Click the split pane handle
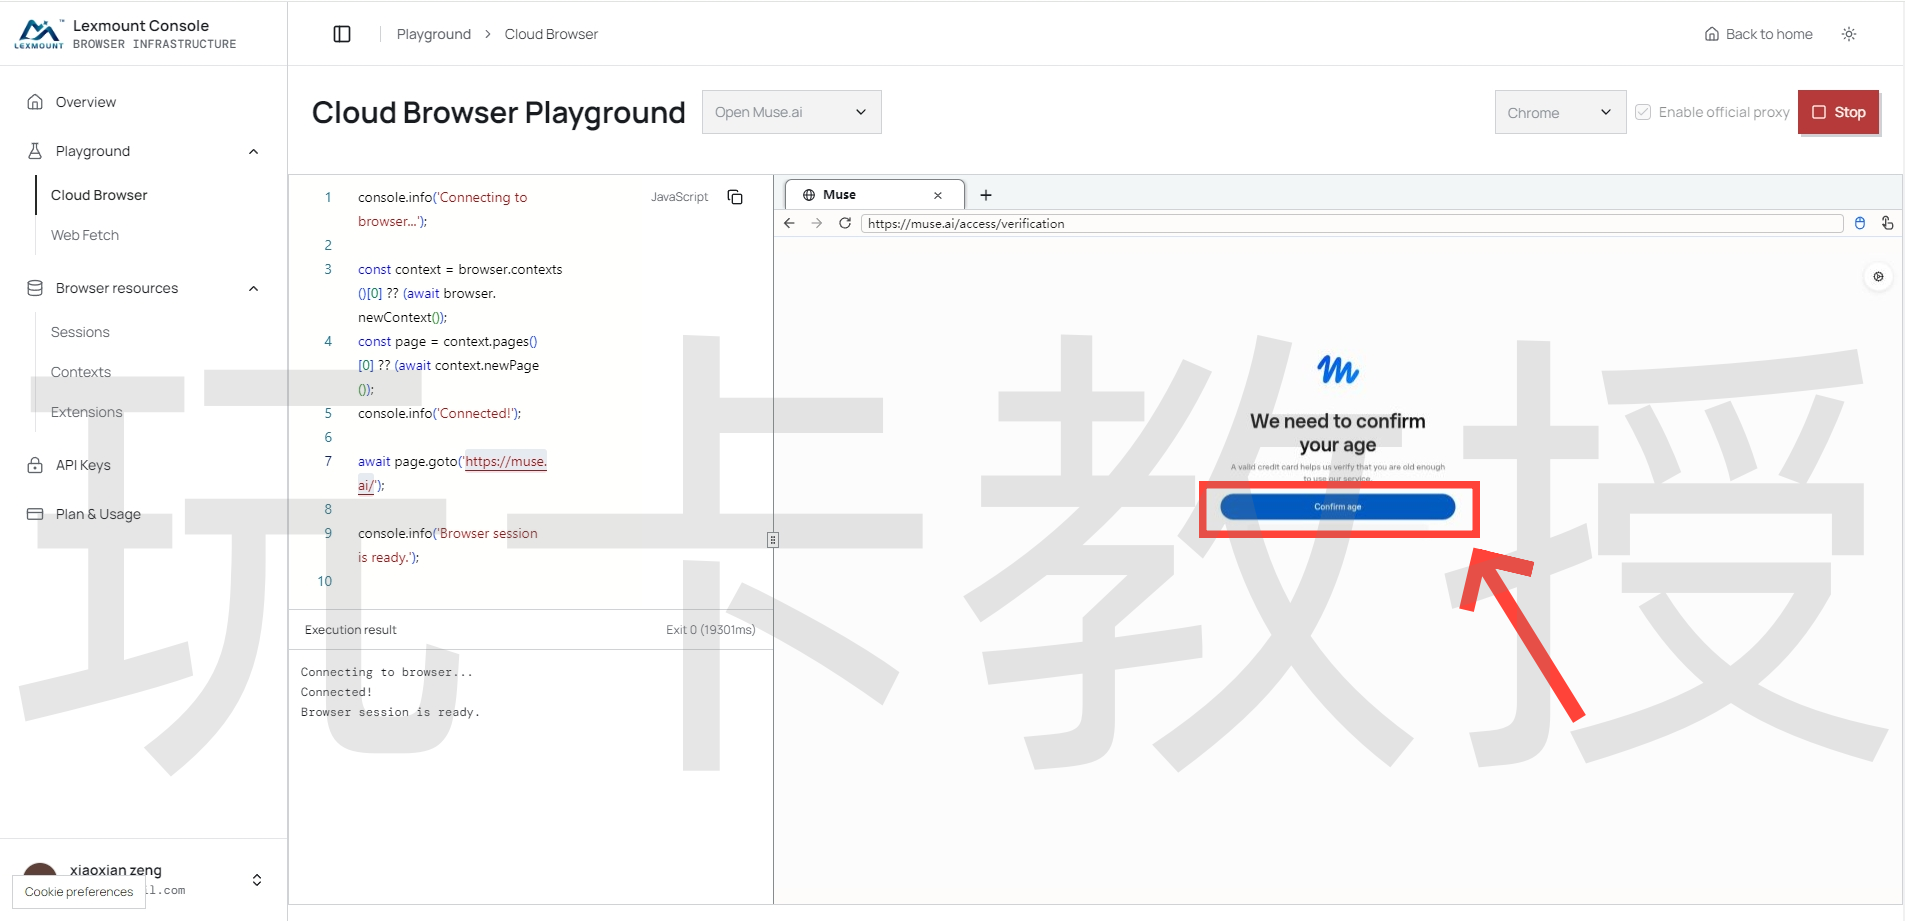This screenshot has width=1905, height=921. click(x=773, y=540)
